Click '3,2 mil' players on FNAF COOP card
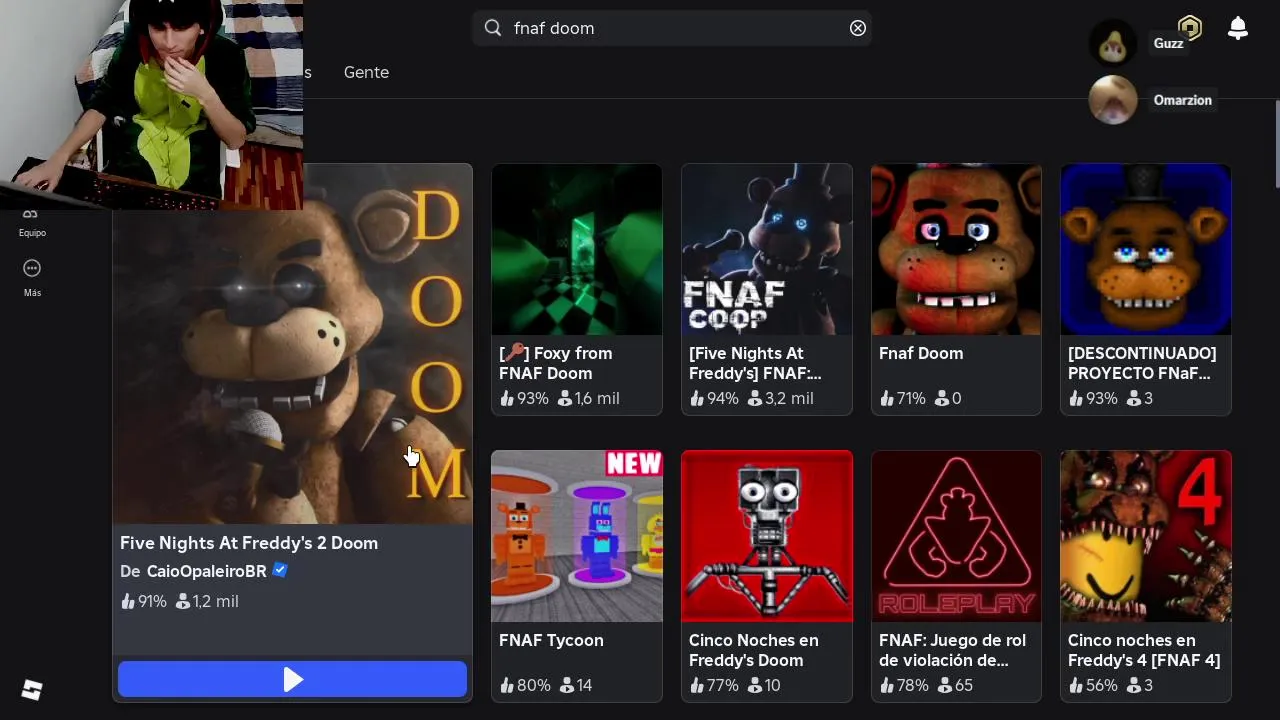1280x720 pixels. (779, 398)
